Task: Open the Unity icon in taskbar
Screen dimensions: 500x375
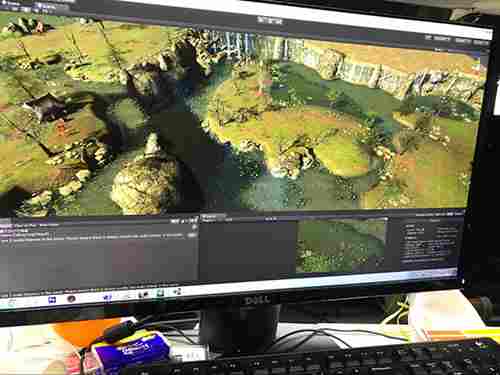Action: tap(144, 294)
